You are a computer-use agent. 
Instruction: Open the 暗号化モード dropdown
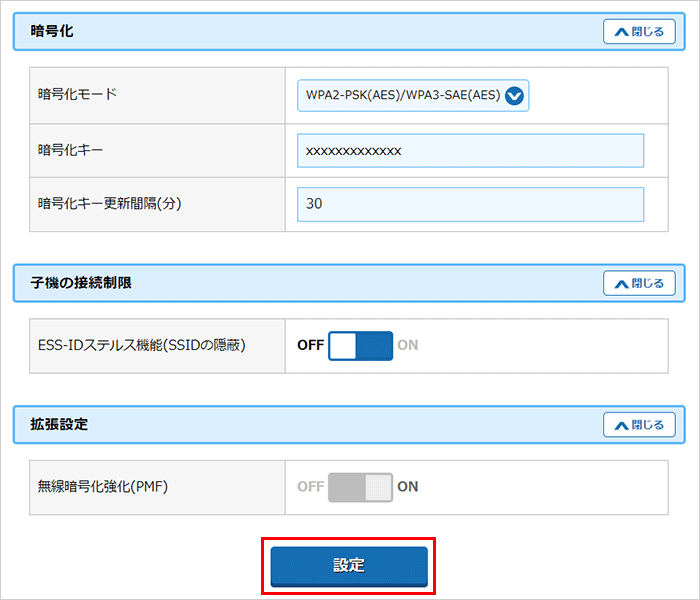point(412,96)
